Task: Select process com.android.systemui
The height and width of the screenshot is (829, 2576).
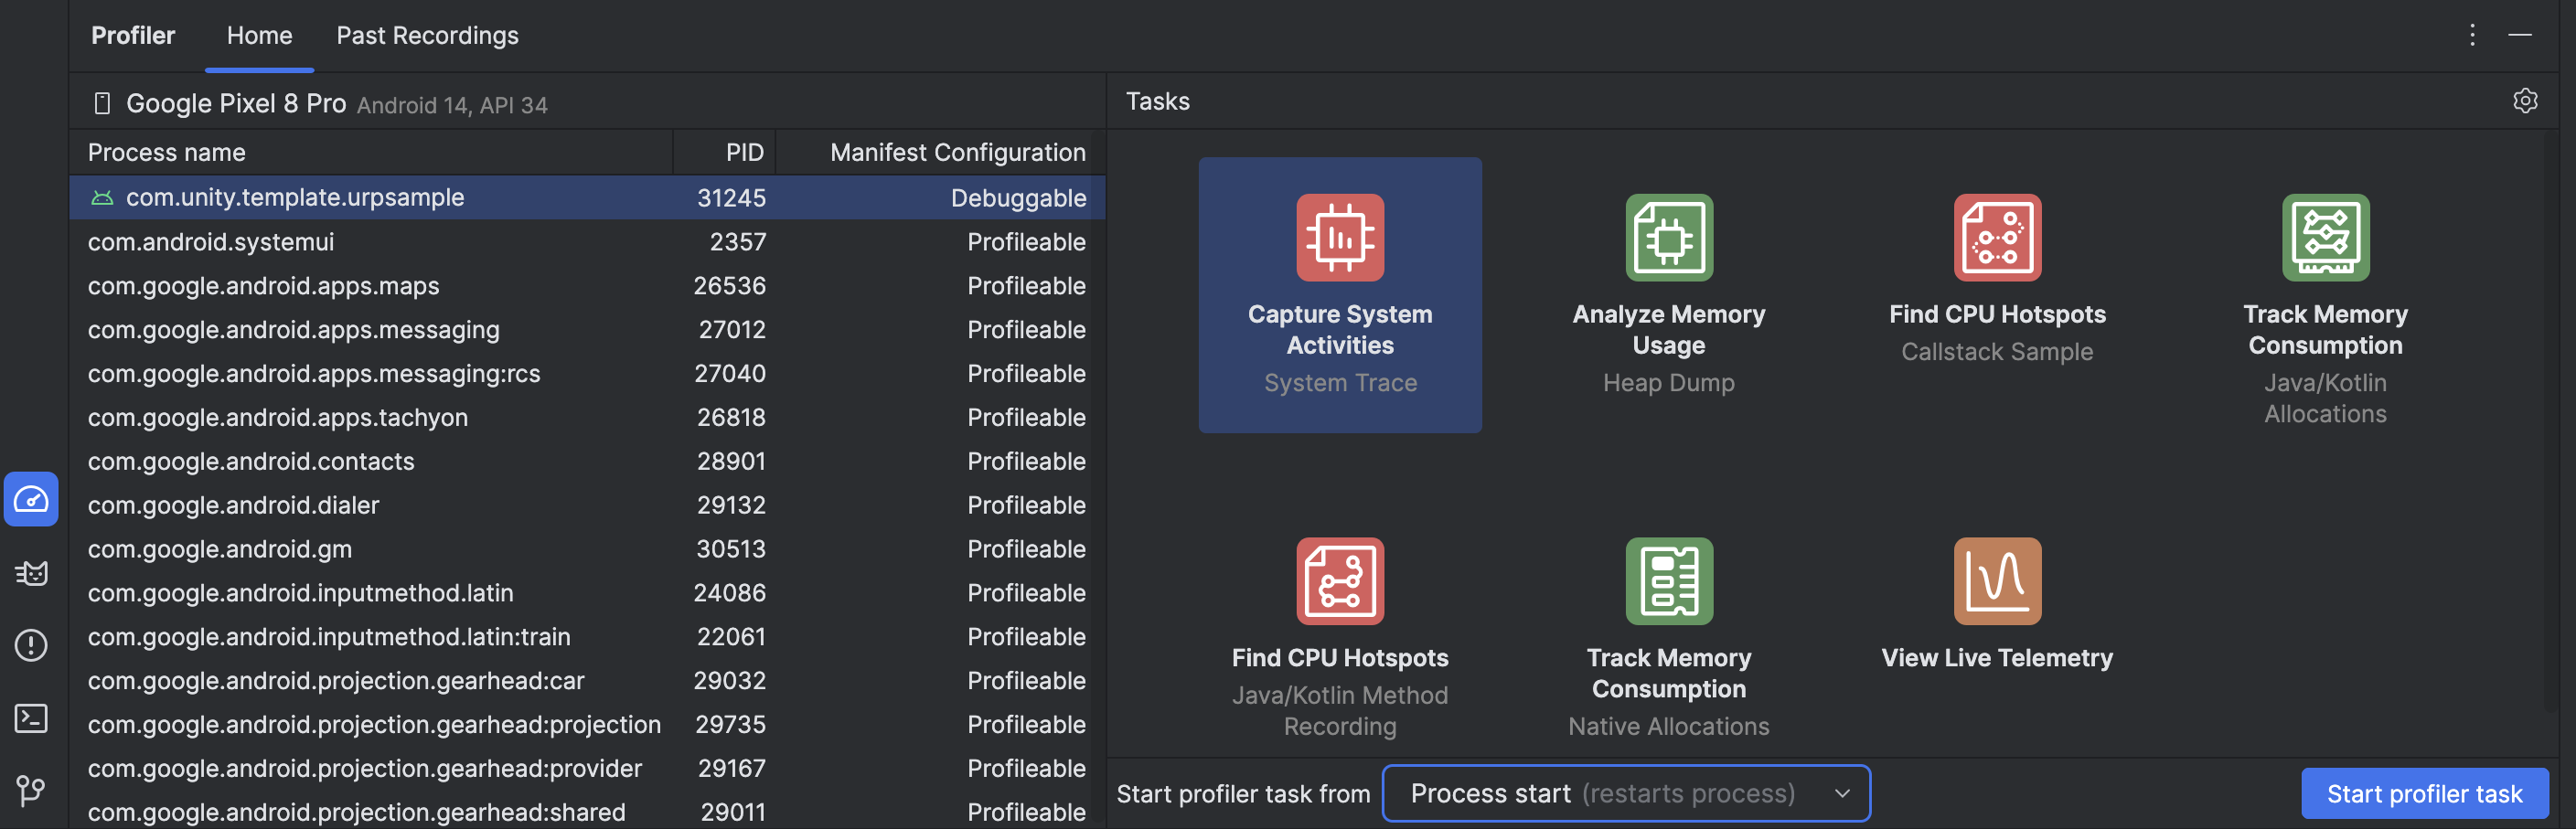Action: click(x=587, y=241)
